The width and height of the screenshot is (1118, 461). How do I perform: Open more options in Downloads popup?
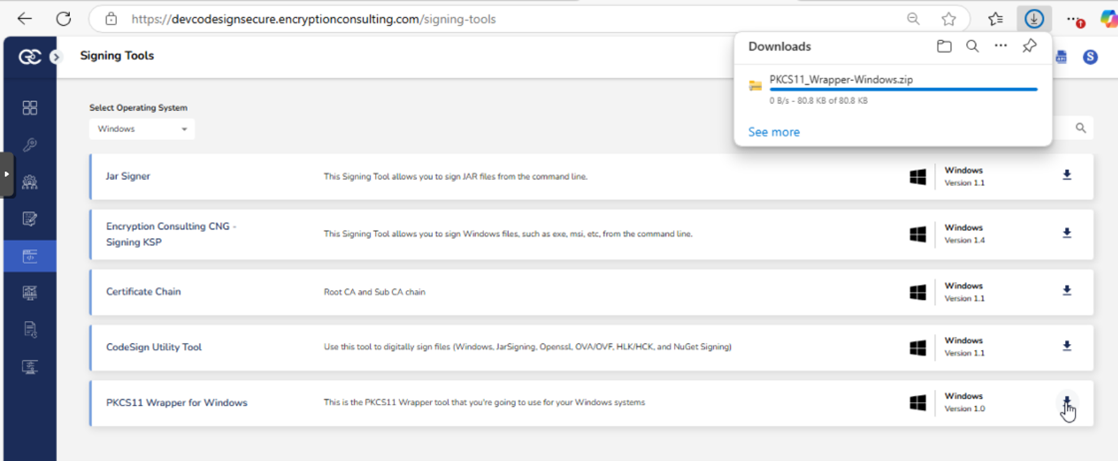[x=1000, y=47]
